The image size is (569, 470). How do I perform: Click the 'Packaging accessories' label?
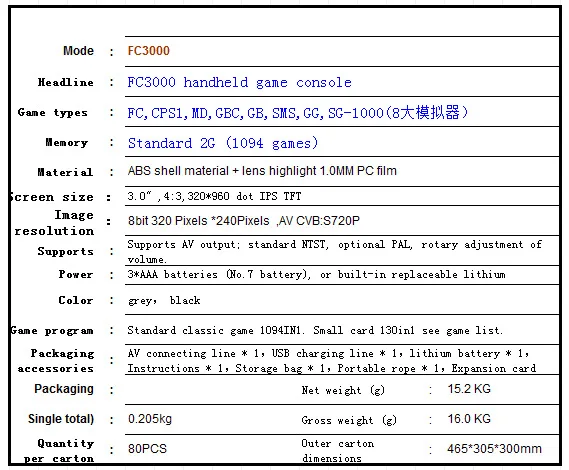[56, 361]
